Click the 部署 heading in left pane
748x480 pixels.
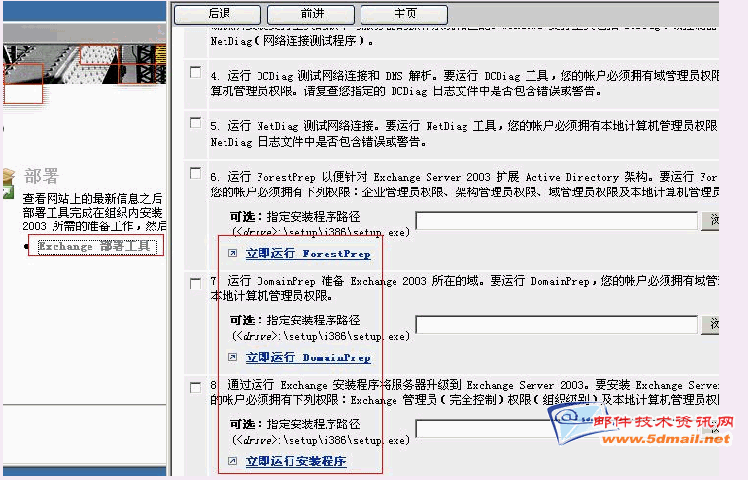pos(42,176)
